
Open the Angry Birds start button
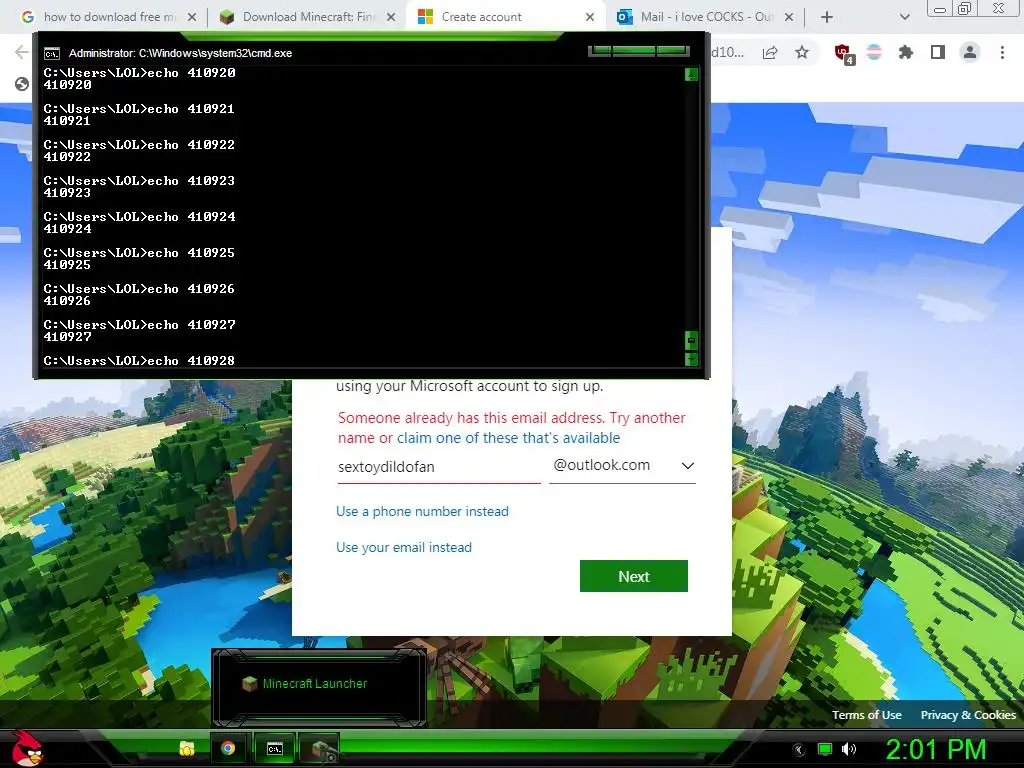[x=27, y=748]
